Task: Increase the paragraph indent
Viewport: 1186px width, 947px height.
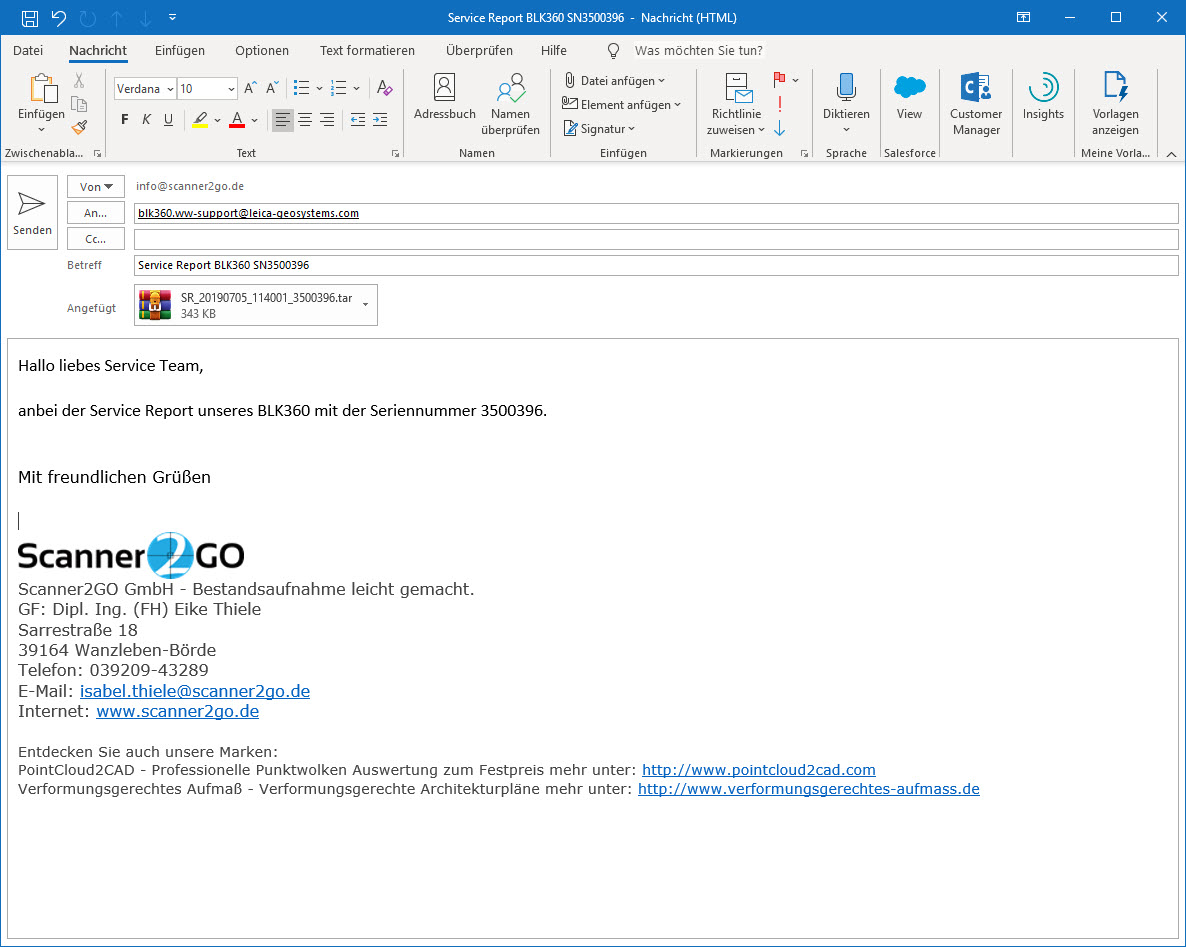Action: pos(380,120)
